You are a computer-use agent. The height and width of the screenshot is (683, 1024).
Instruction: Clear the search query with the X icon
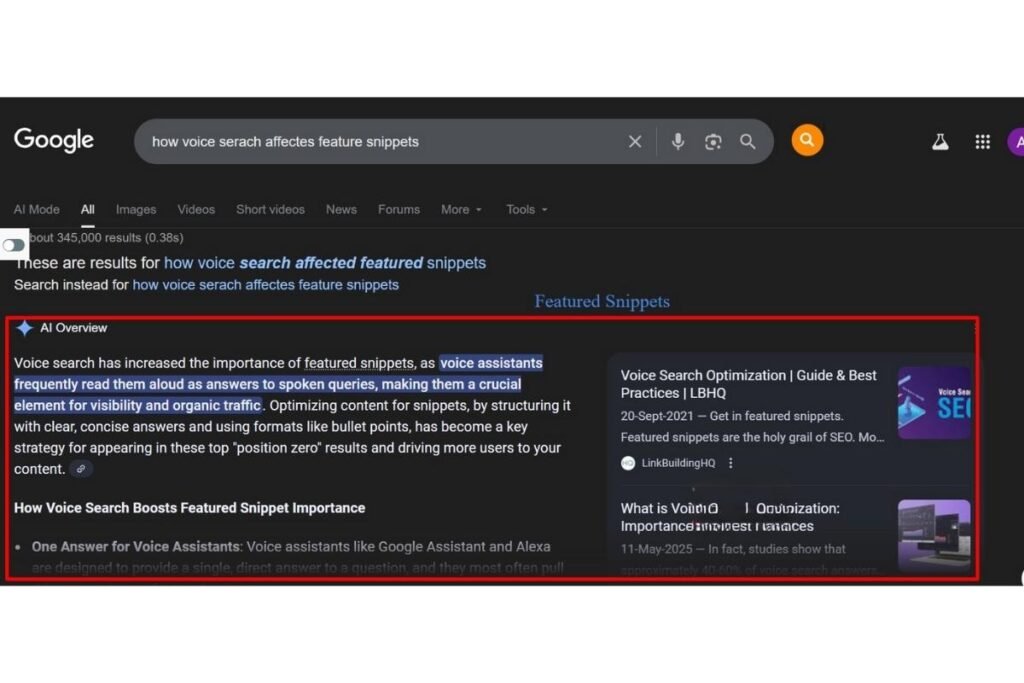pyautogui.click(x=635, y=141)
